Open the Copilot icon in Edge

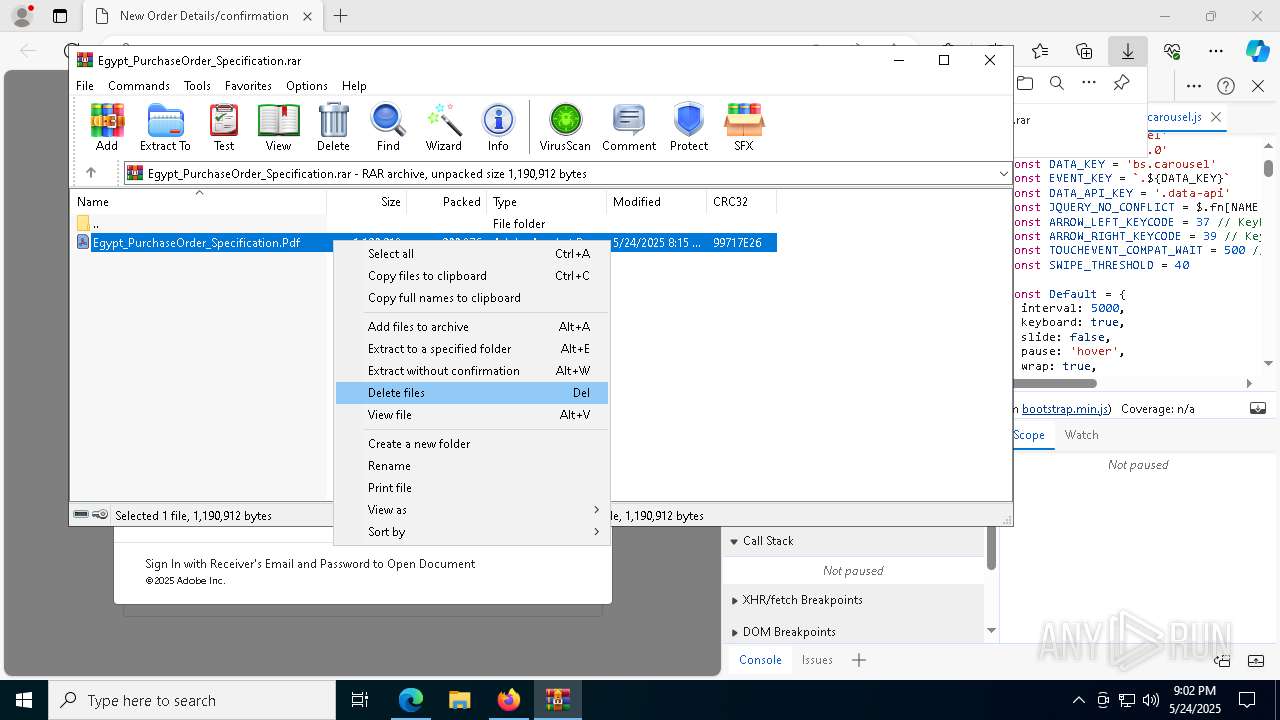point(1257,51)
